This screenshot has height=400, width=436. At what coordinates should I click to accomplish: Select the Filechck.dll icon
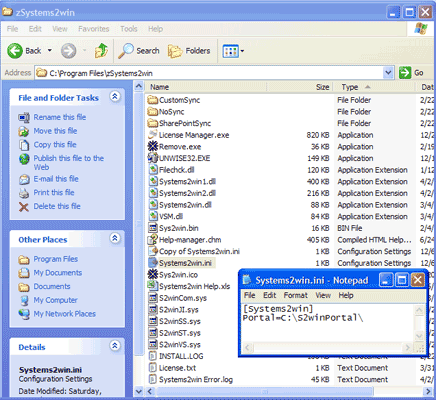pos(153,170)
